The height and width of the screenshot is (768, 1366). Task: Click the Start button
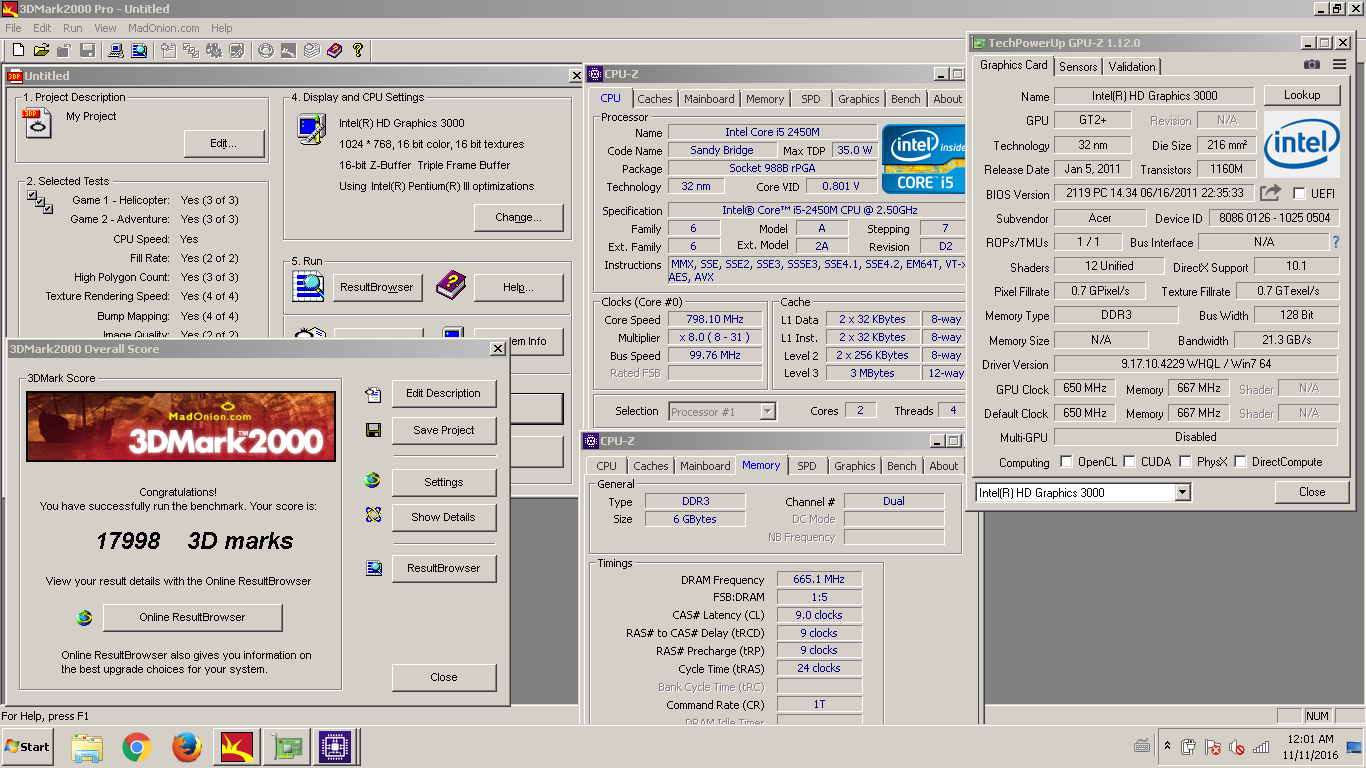coord(28,747)
